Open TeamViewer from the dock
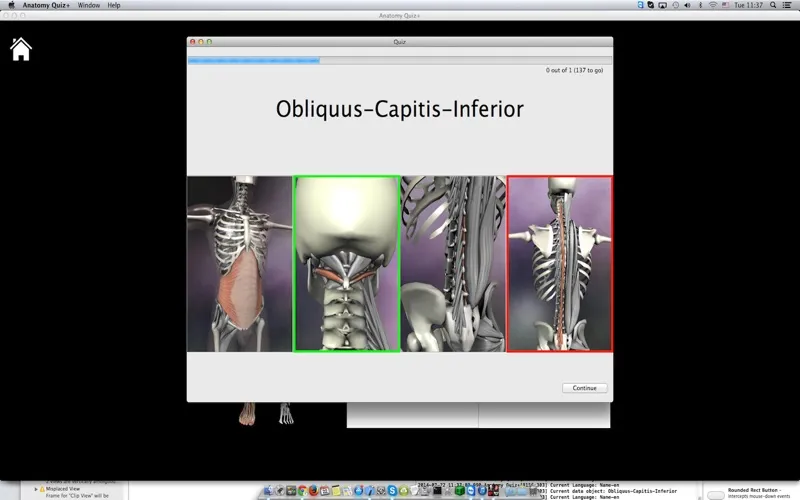Screen dimensions: 800x500 [471, 491]
